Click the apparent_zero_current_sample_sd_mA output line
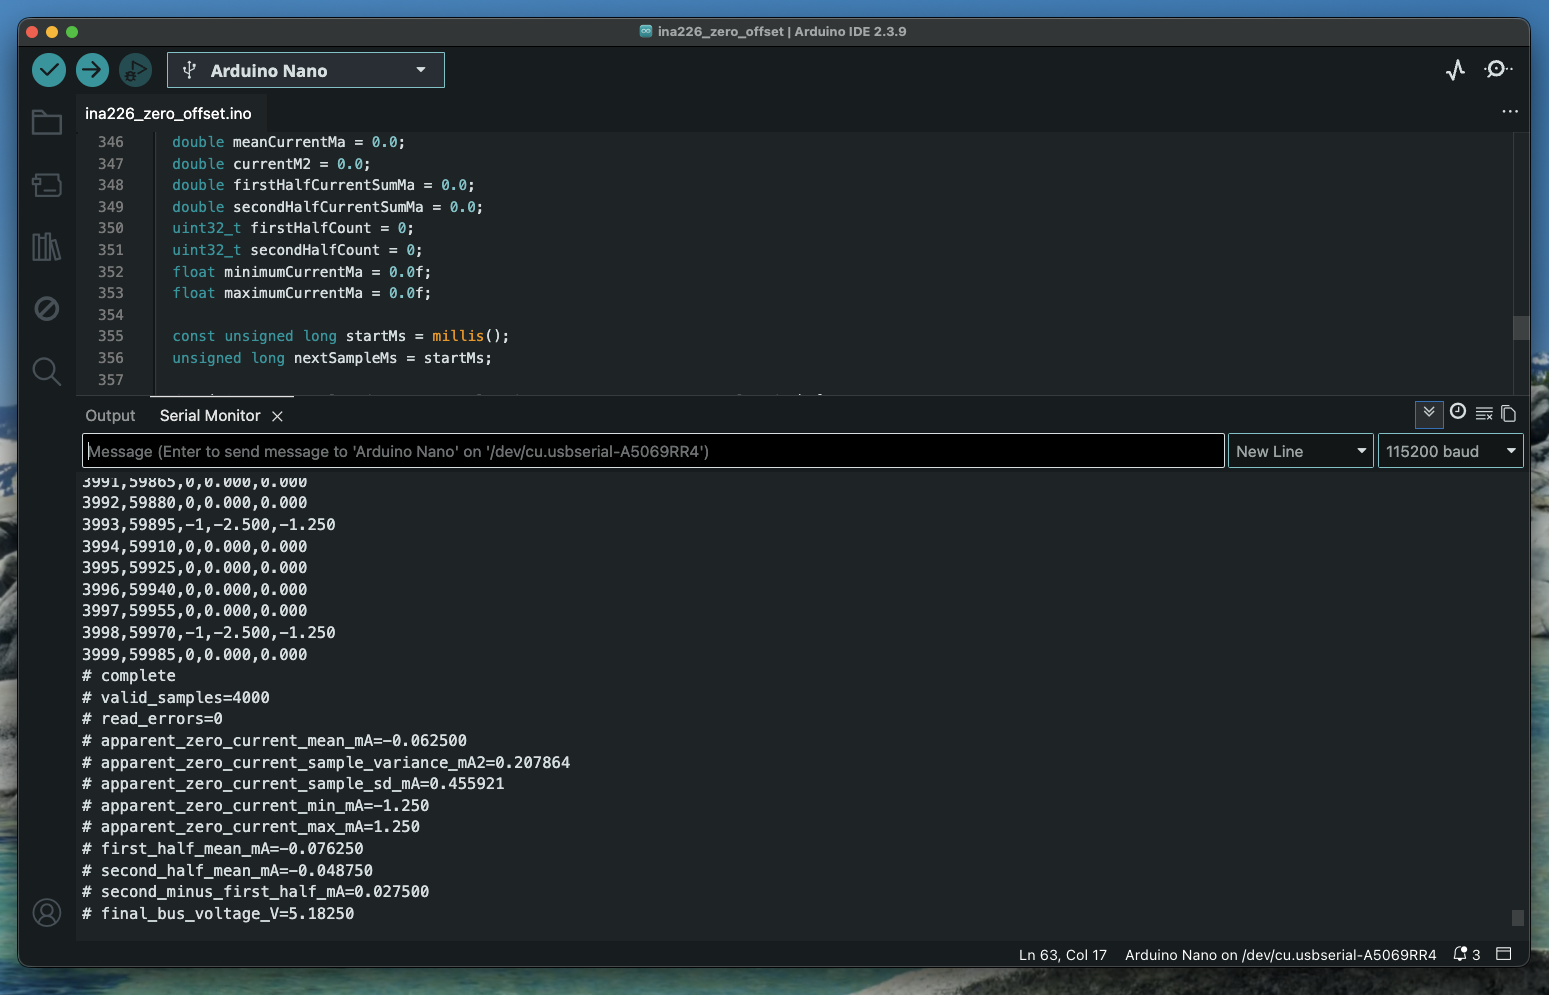 pyautogui.click(x=293, y=784)
